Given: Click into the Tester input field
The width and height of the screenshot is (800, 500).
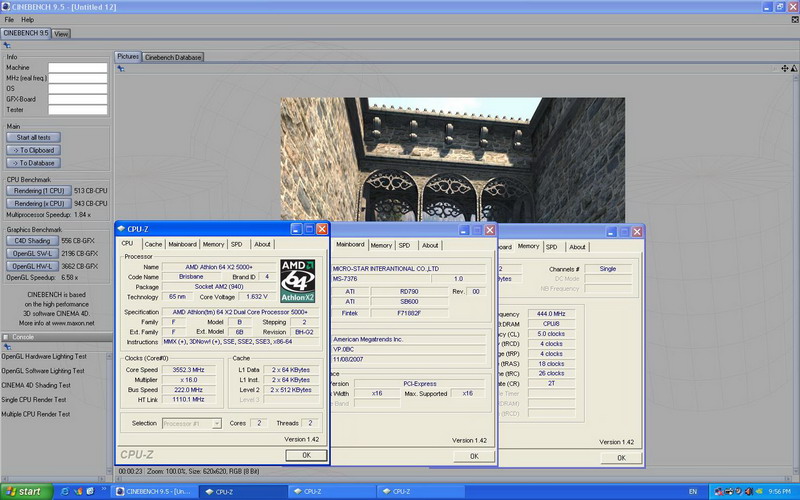Looking at the screenshot, I should coord(77,111).
